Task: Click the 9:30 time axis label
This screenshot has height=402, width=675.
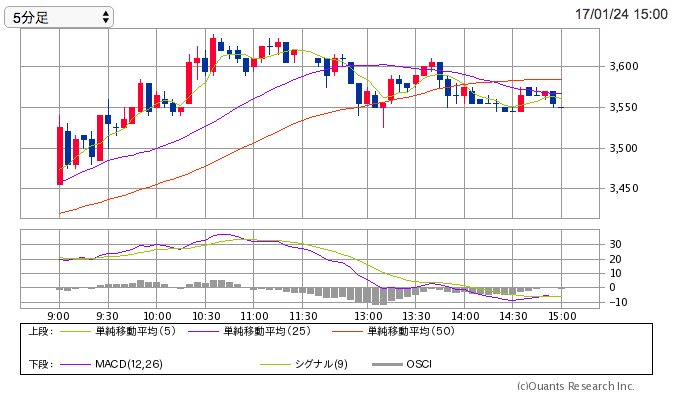Action: [107, 316]
